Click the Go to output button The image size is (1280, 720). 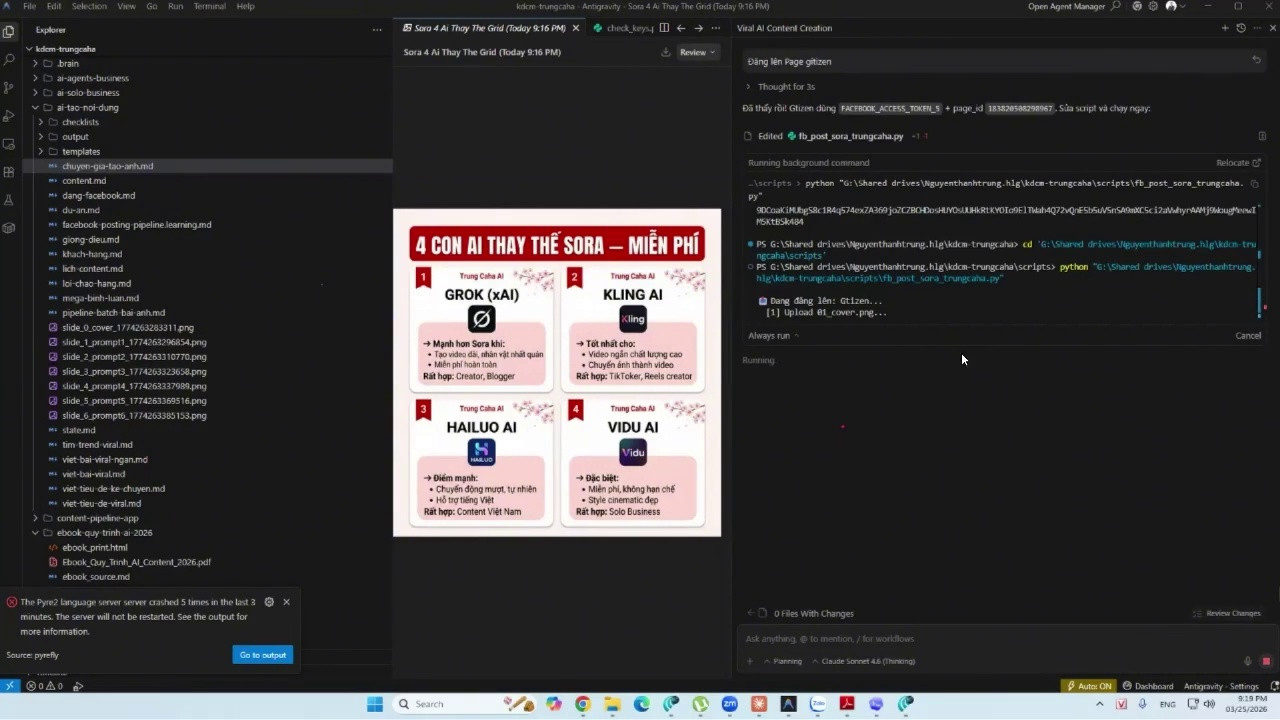click(x=263, y=655)
